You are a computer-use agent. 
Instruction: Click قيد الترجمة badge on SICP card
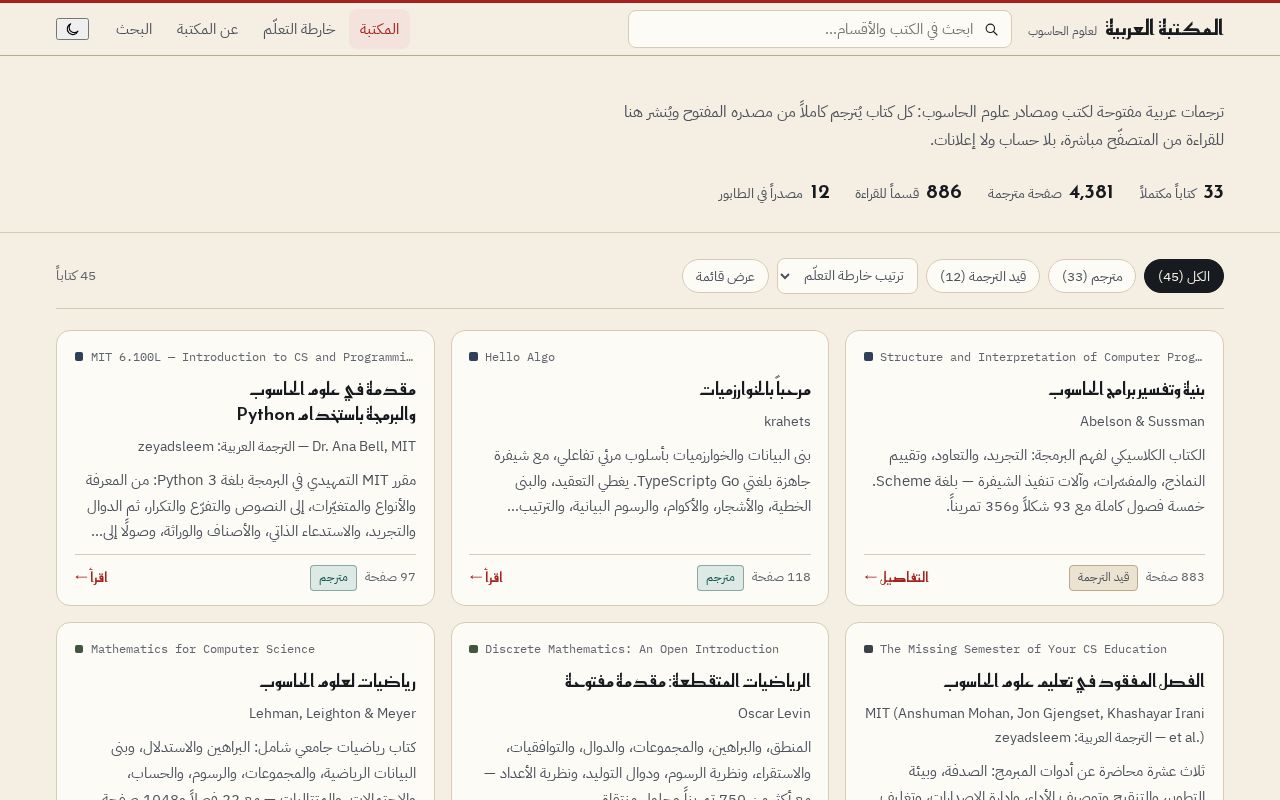pos(1103,578)
